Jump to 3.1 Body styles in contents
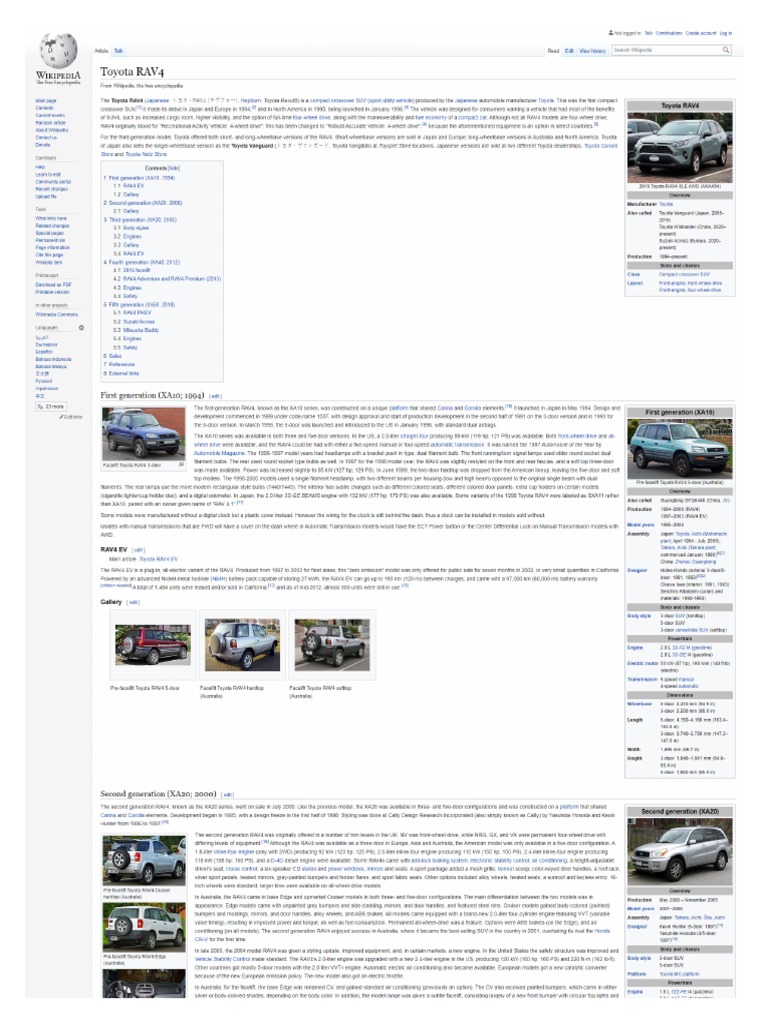This screenshot has width=768, height=1024. click(x=131, y=229)
